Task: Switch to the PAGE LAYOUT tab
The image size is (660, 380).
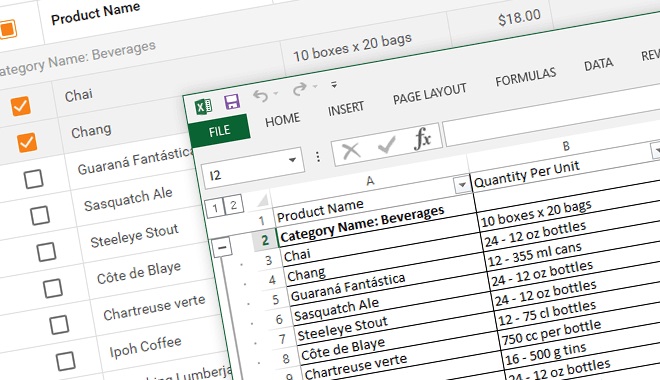Action: tap(429, 94)
